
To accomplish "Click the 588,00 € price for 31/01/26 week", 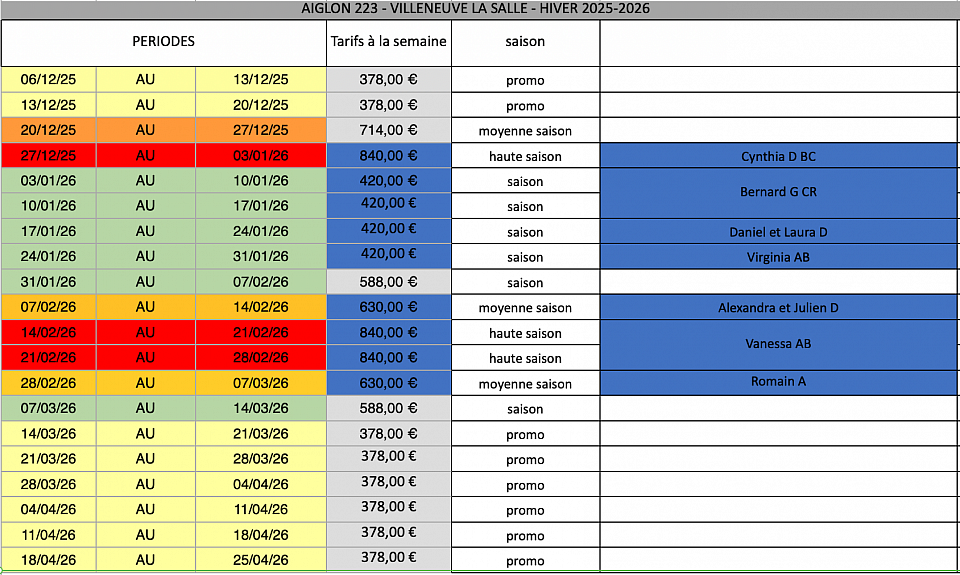I will tap(388, 282).
